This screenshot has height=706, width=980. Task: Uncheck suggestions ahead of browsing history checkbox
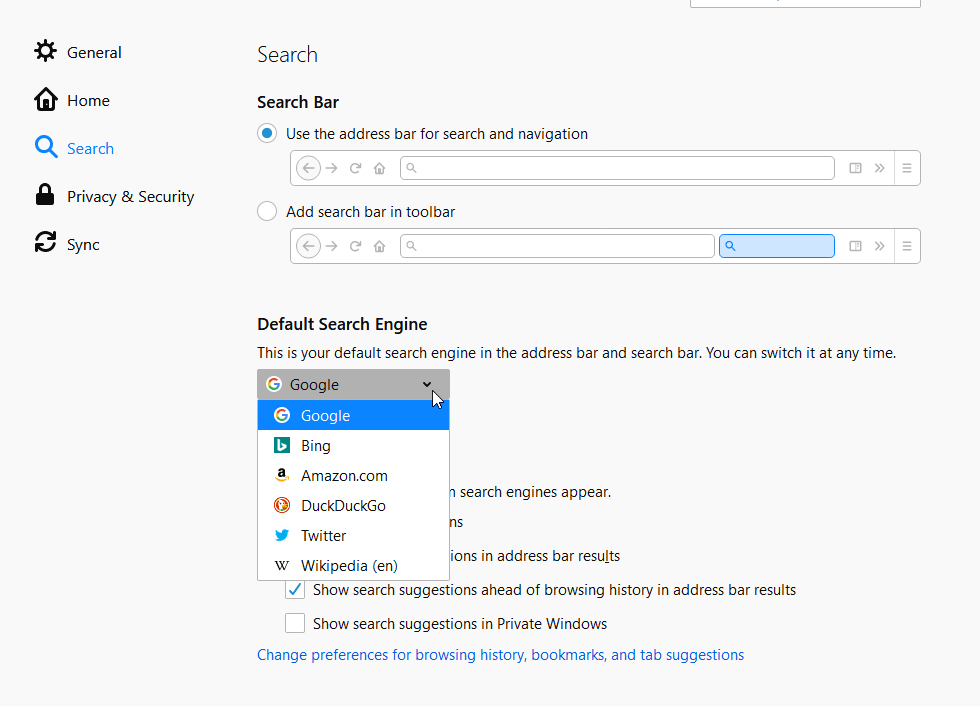[295, 589]
